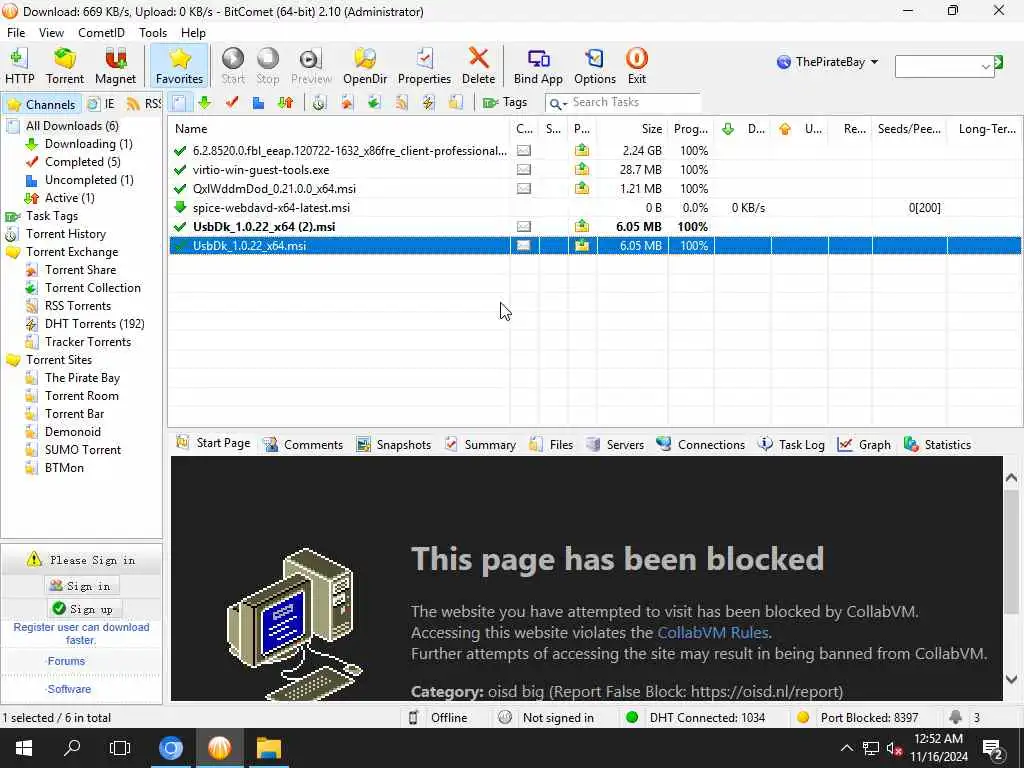Image resolution: width=1024 pixels, height=768 pixels.
Task: Open the File menu
Action: (16, 33)
